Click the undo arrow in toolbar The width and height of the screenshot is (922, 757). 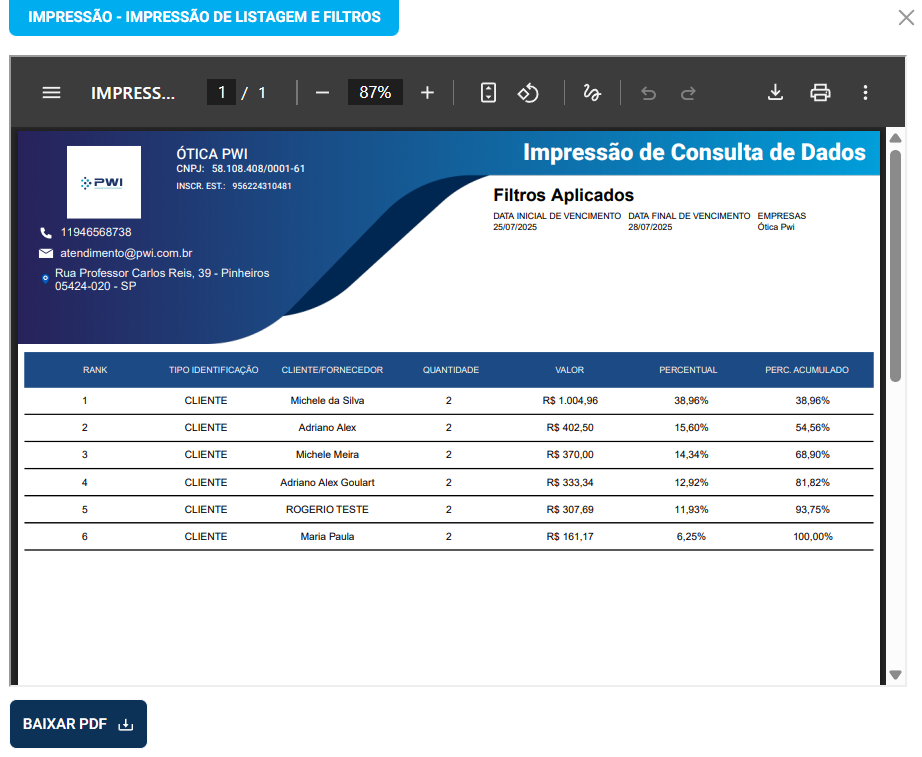click(648, 93)
